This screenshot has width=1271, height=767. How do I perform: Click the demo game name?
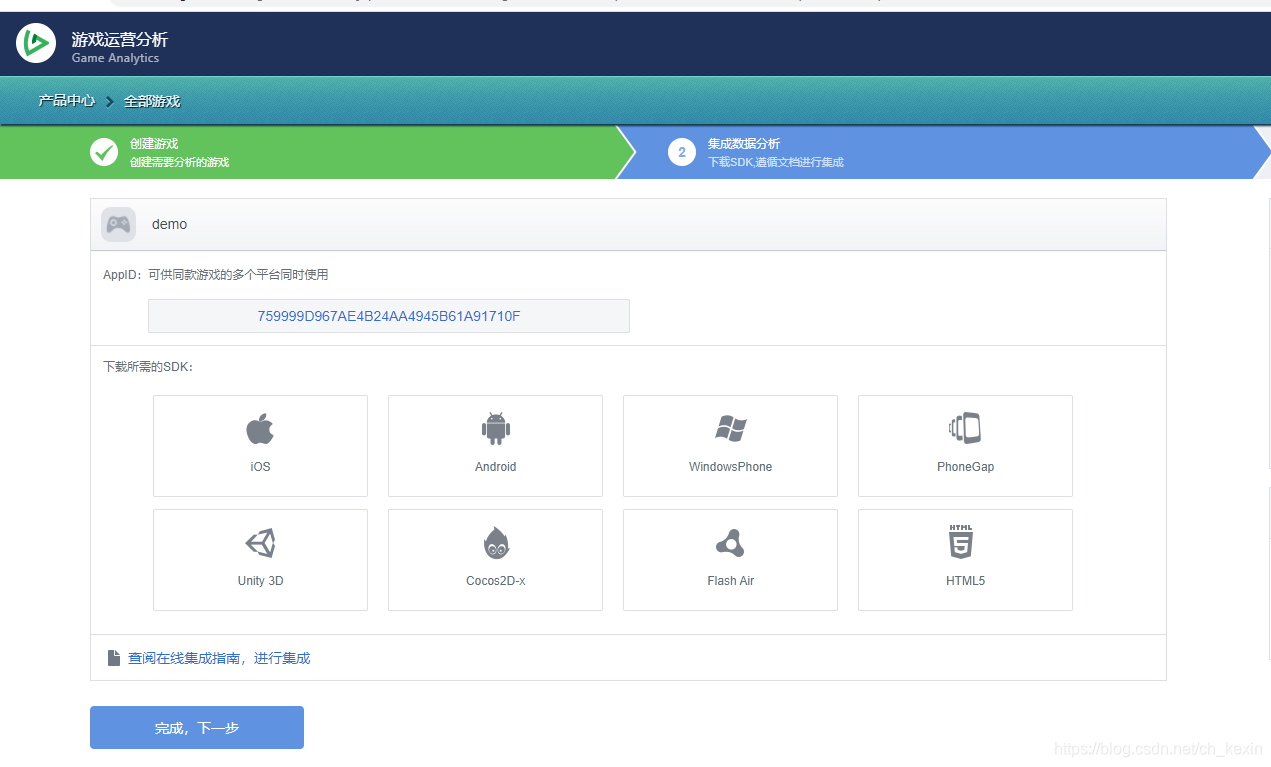[x=169, y=224]
